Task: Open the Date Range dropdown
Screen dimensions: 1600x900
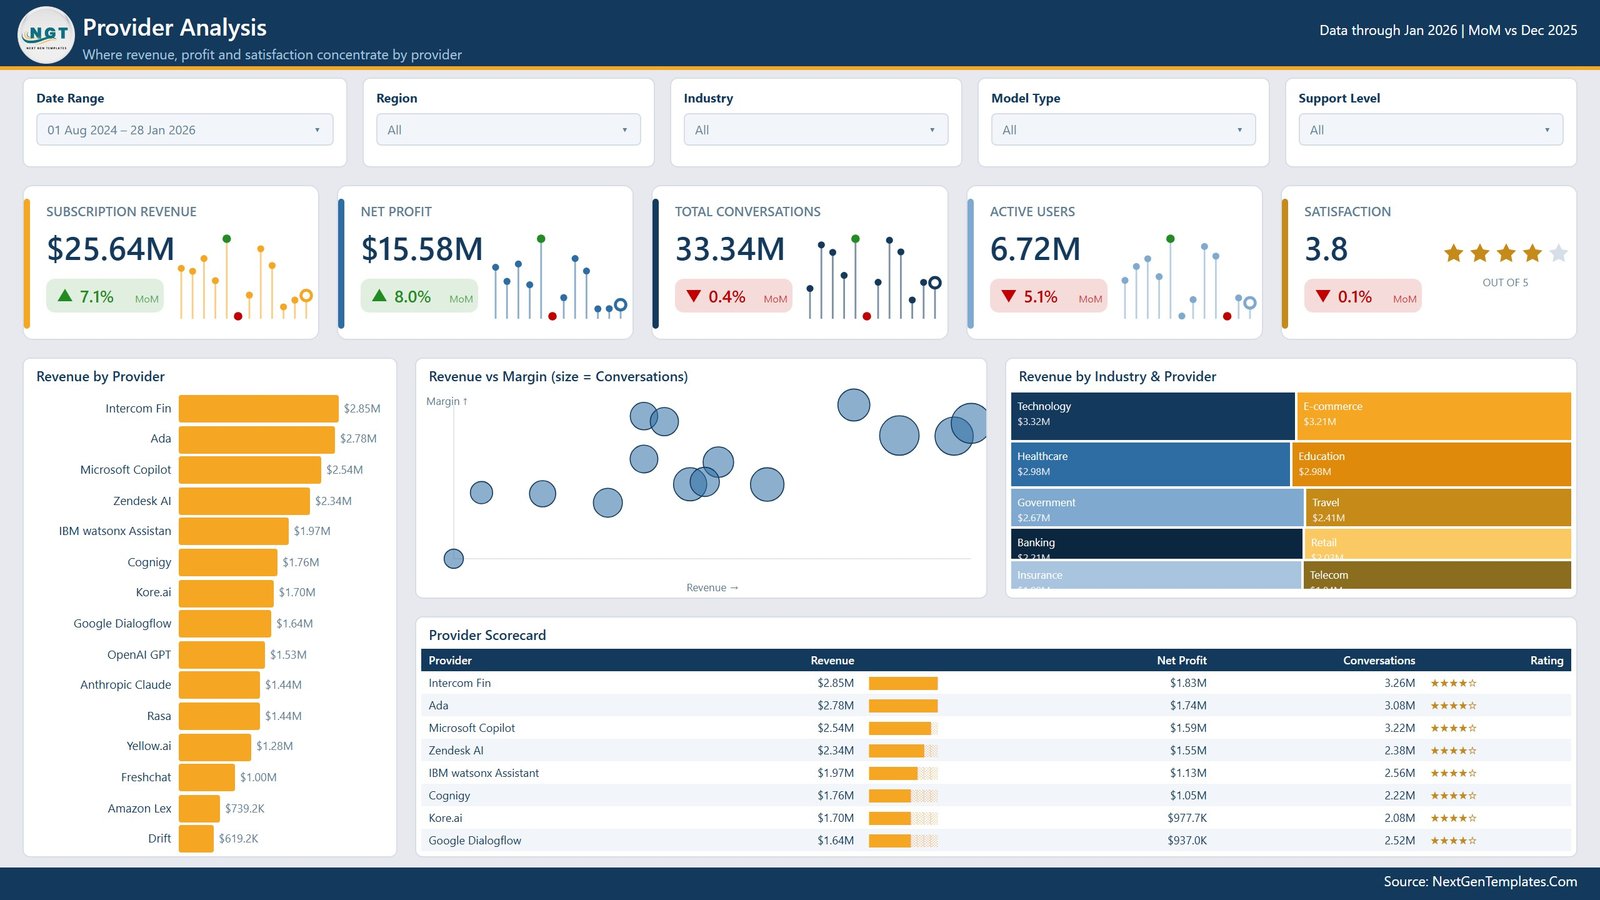Action: tap(185, 130)
